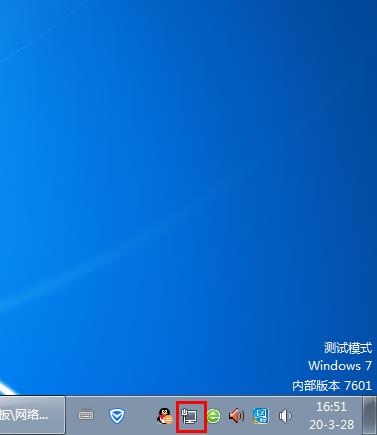Open the clock showing 16:51
The height and width of the screenshot is (435, 377).
(x=331, y=407)
